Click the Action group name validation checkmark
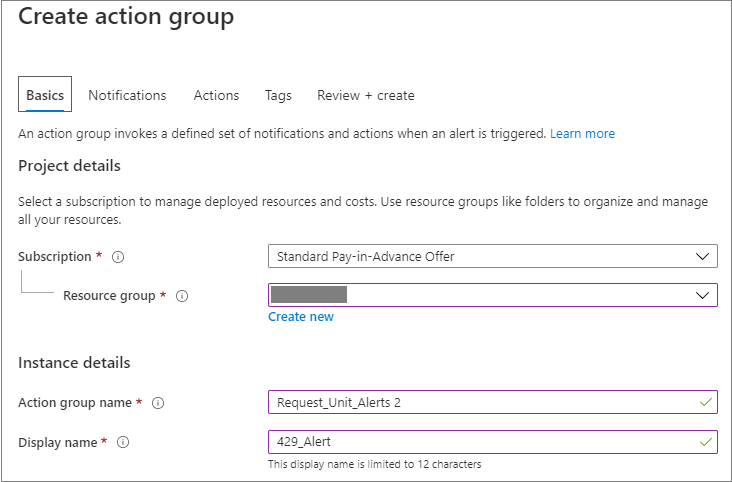732x482 pixels. [x=707, y=402]
